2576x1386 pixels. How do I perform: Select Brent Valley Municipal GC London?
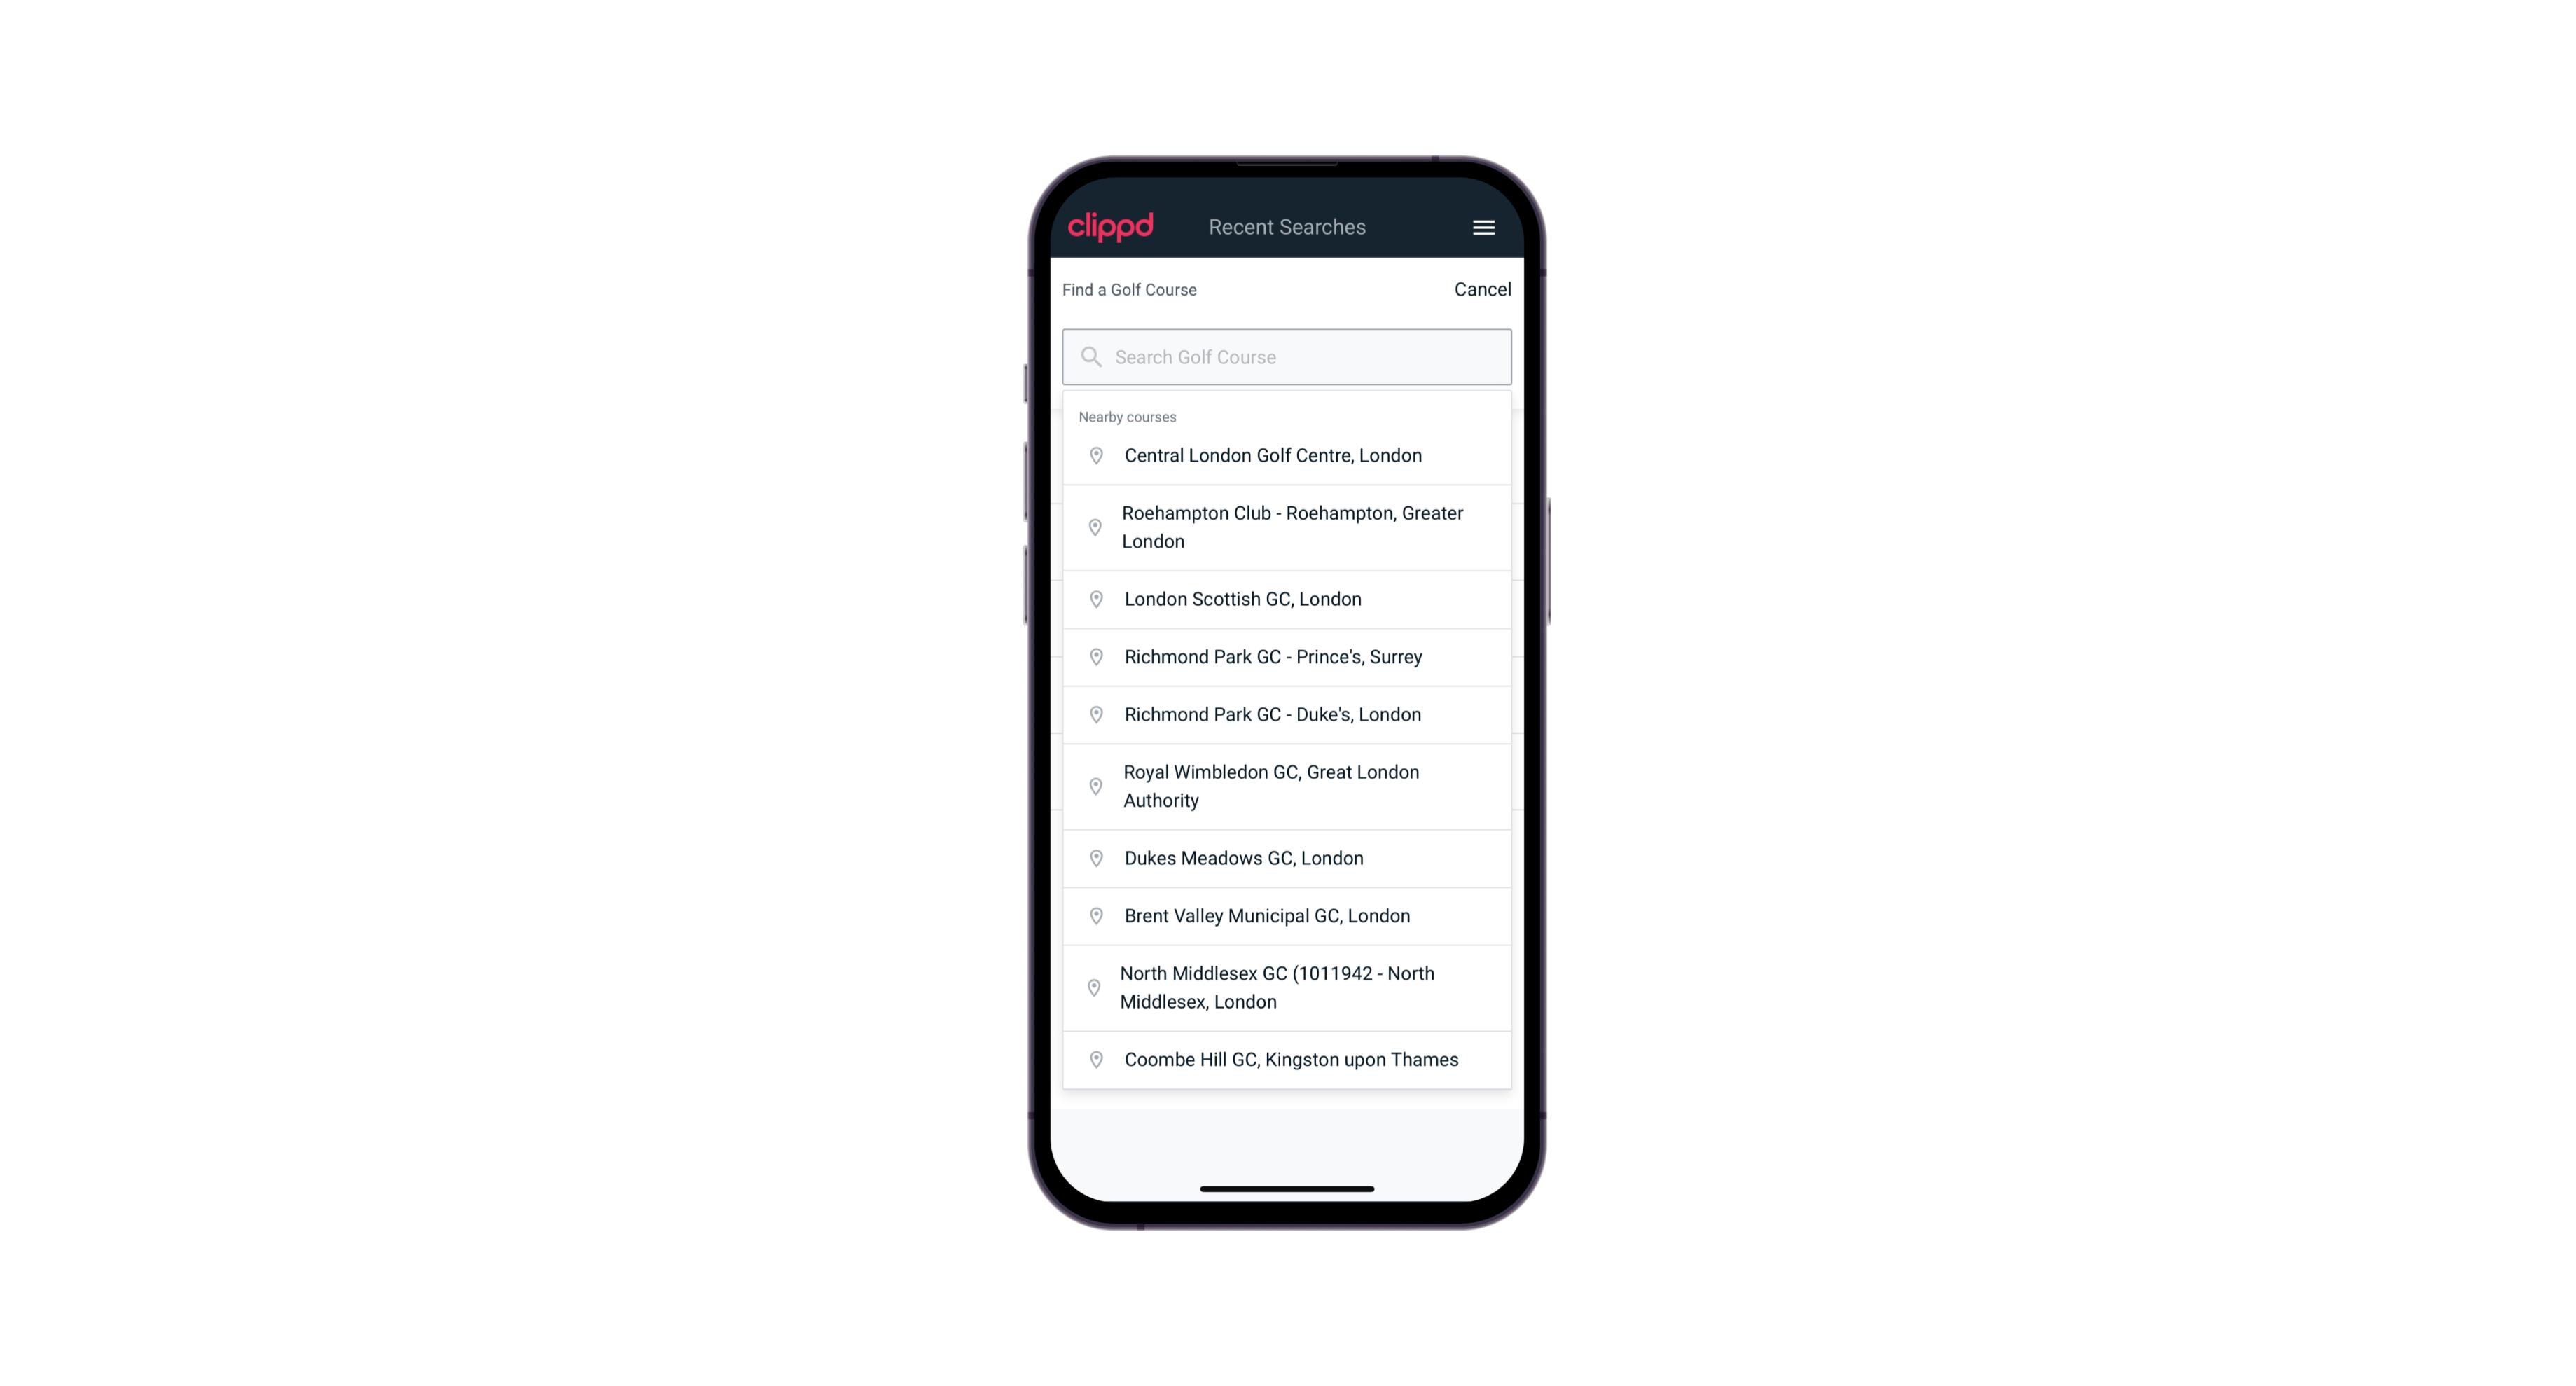pyautogui.click(x=1287, y=915)
